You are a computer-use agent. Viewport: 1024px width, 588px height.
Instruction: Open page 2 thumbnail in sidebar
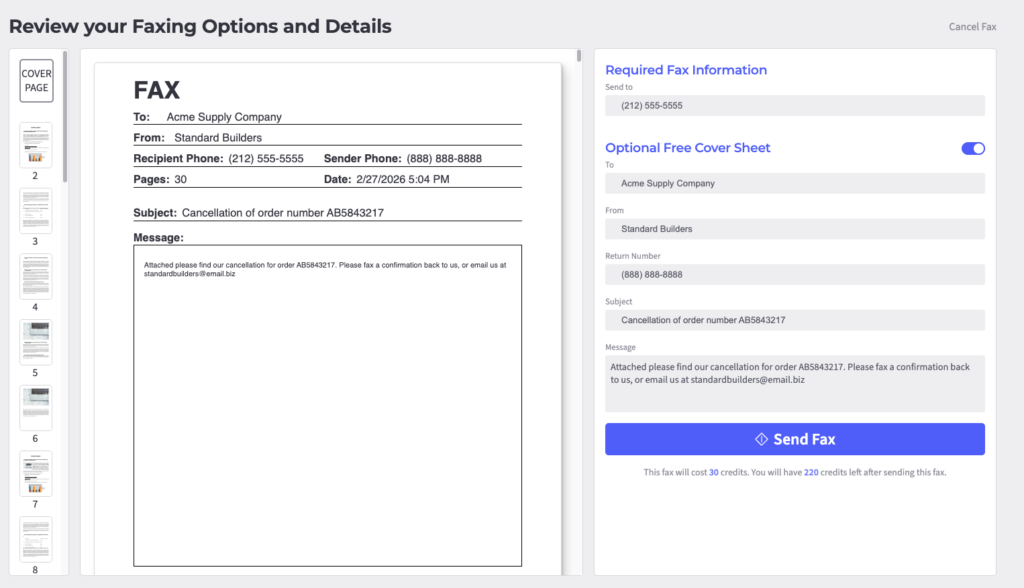click(x=35, y=144)
